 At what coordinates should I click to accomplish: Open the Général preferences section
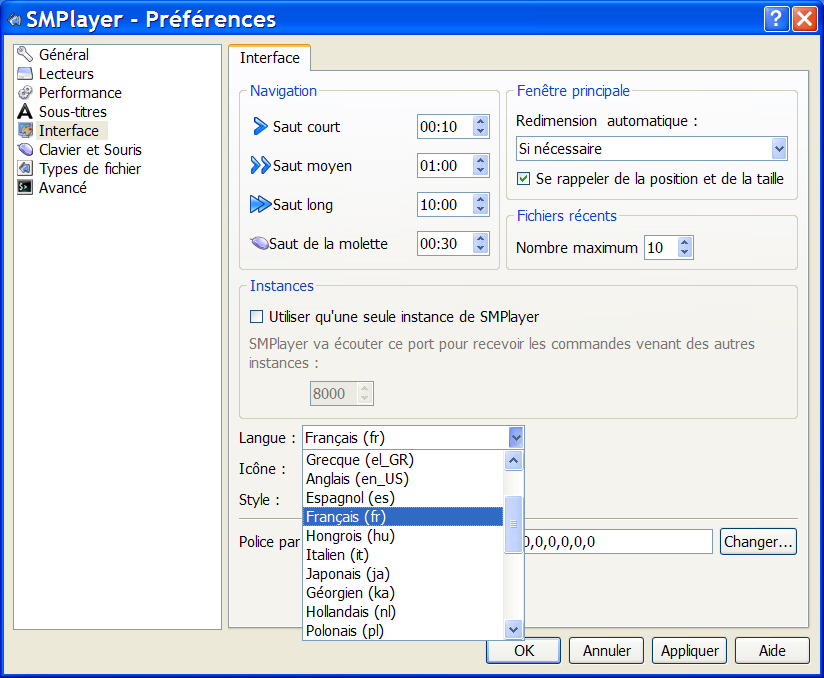64,54
